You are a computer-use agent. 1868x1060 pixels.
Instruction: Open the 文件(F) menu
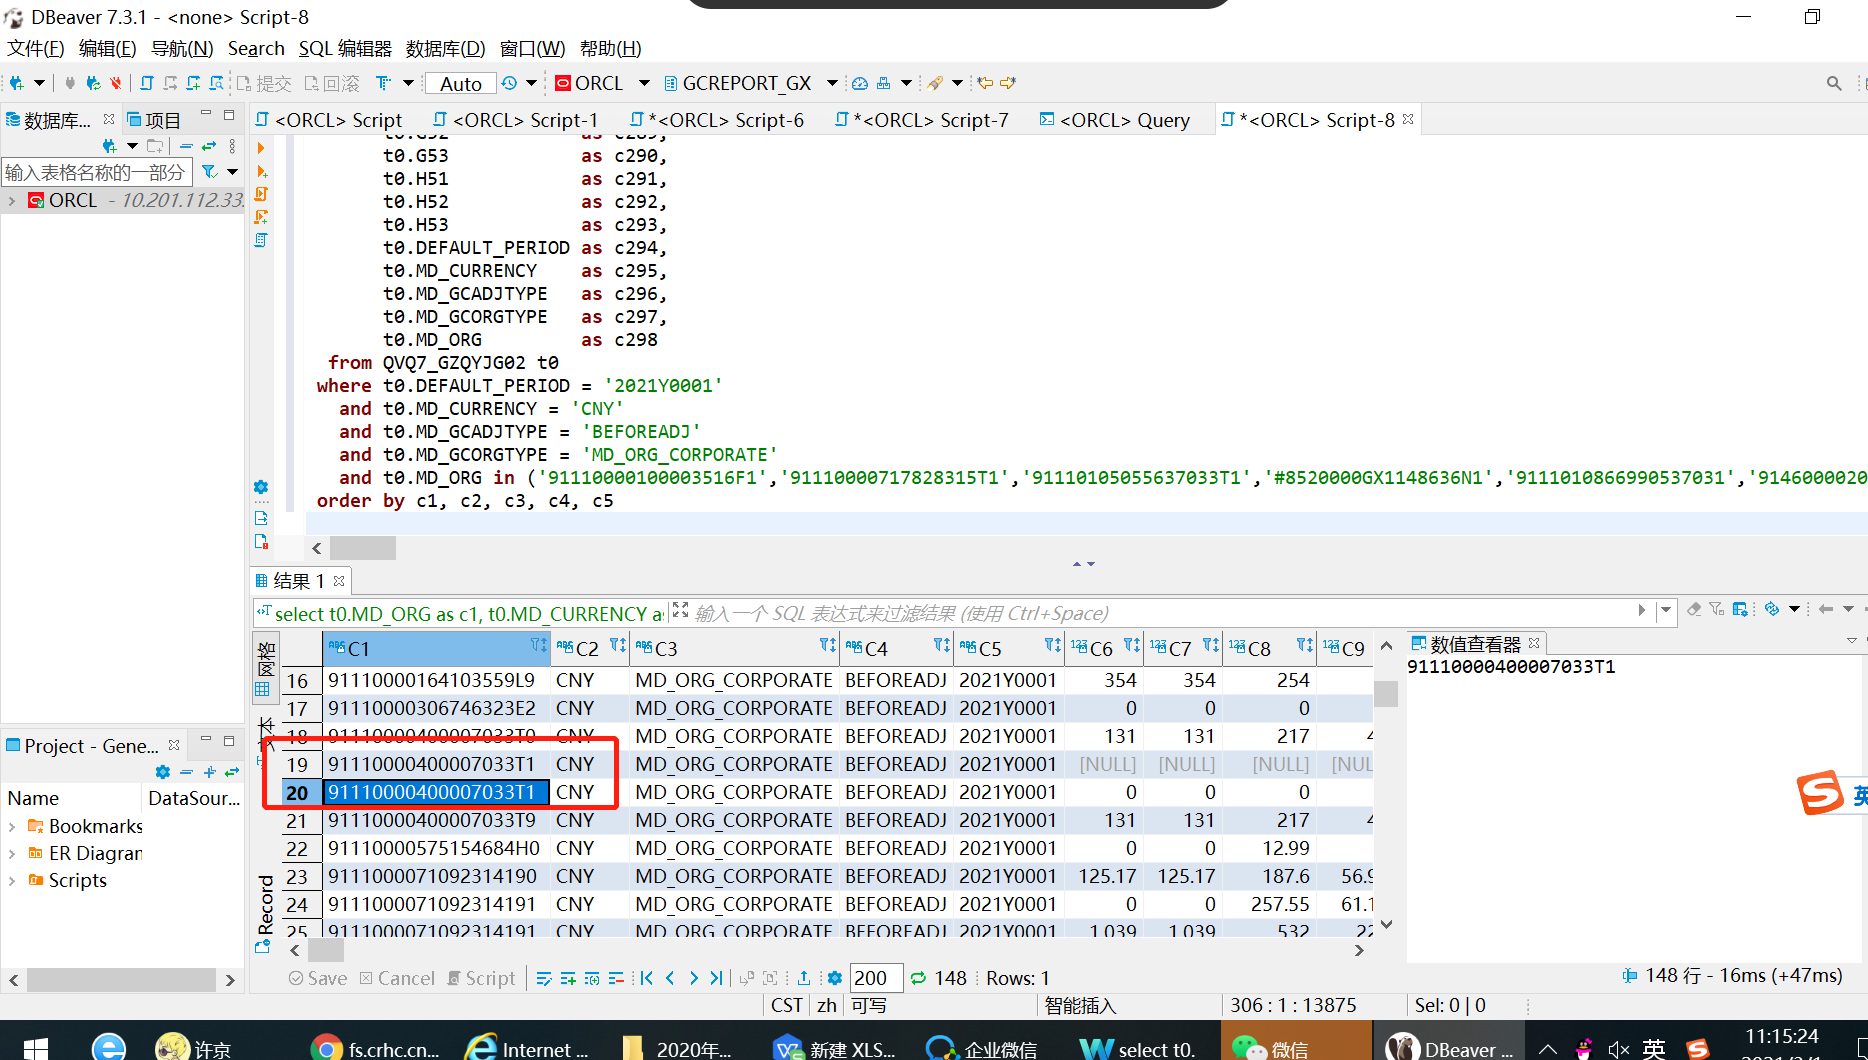(x=36, y=48)
